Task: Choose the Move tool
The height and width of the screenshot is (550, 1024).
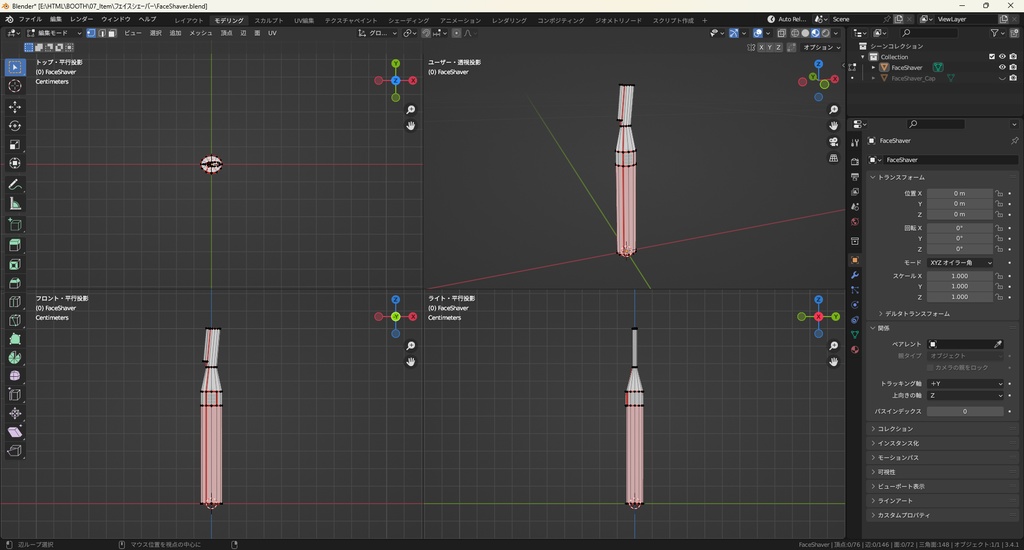Action: [15, 106]
